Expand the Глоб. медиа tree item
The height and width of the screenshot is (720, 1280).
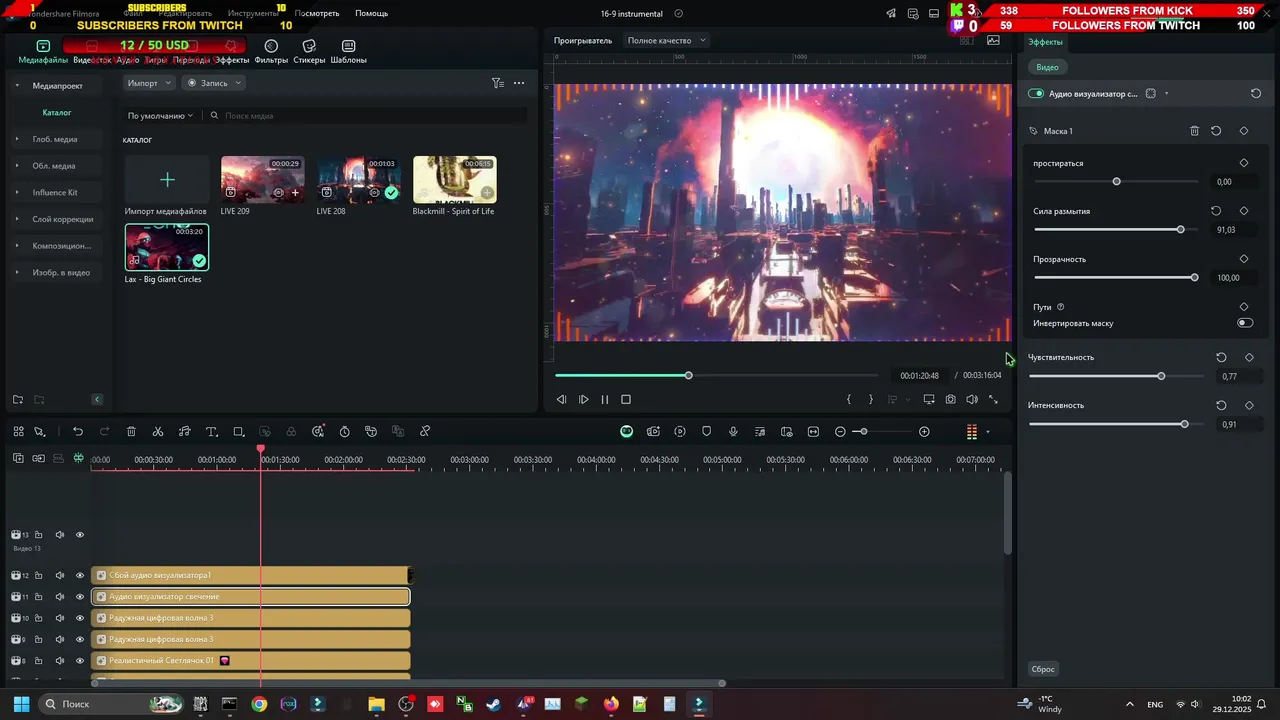point(17,139)
